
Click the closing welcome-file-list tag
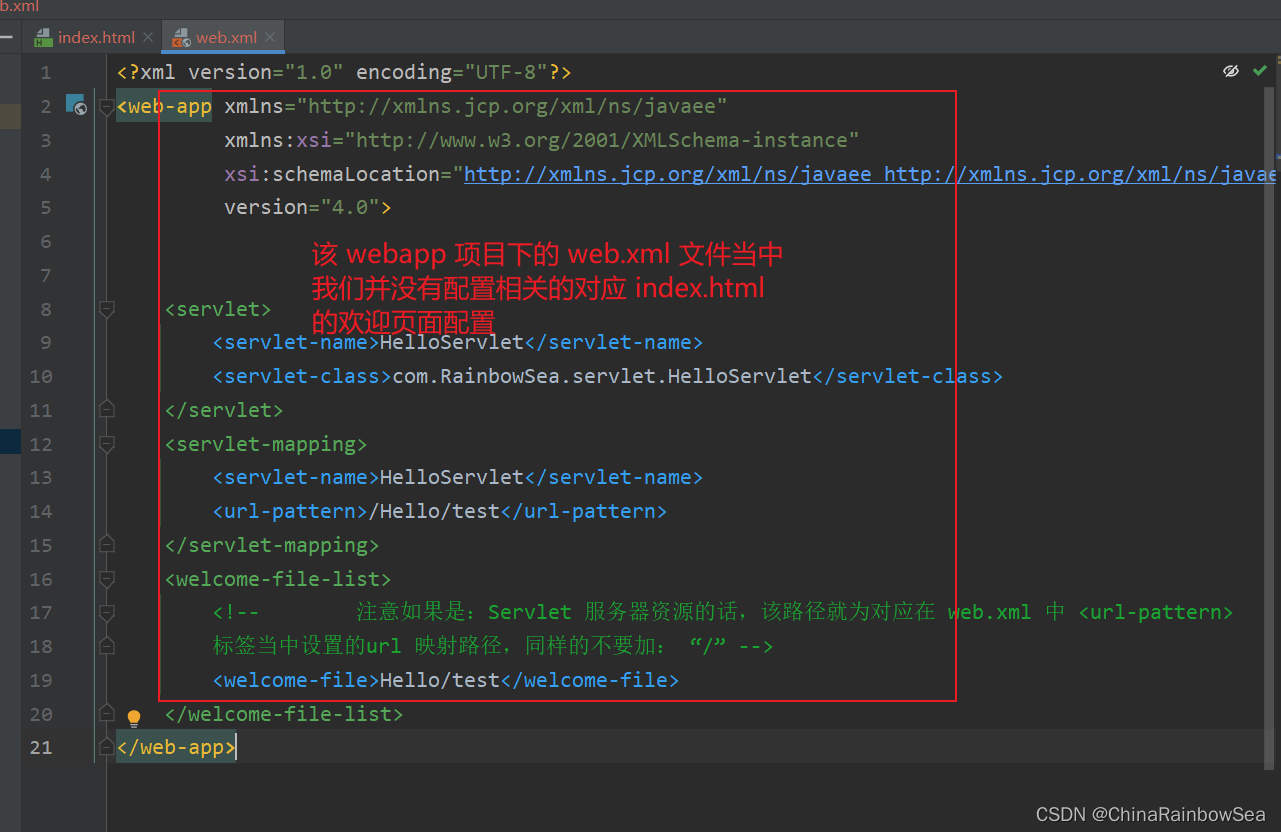[x=284, y=714]
